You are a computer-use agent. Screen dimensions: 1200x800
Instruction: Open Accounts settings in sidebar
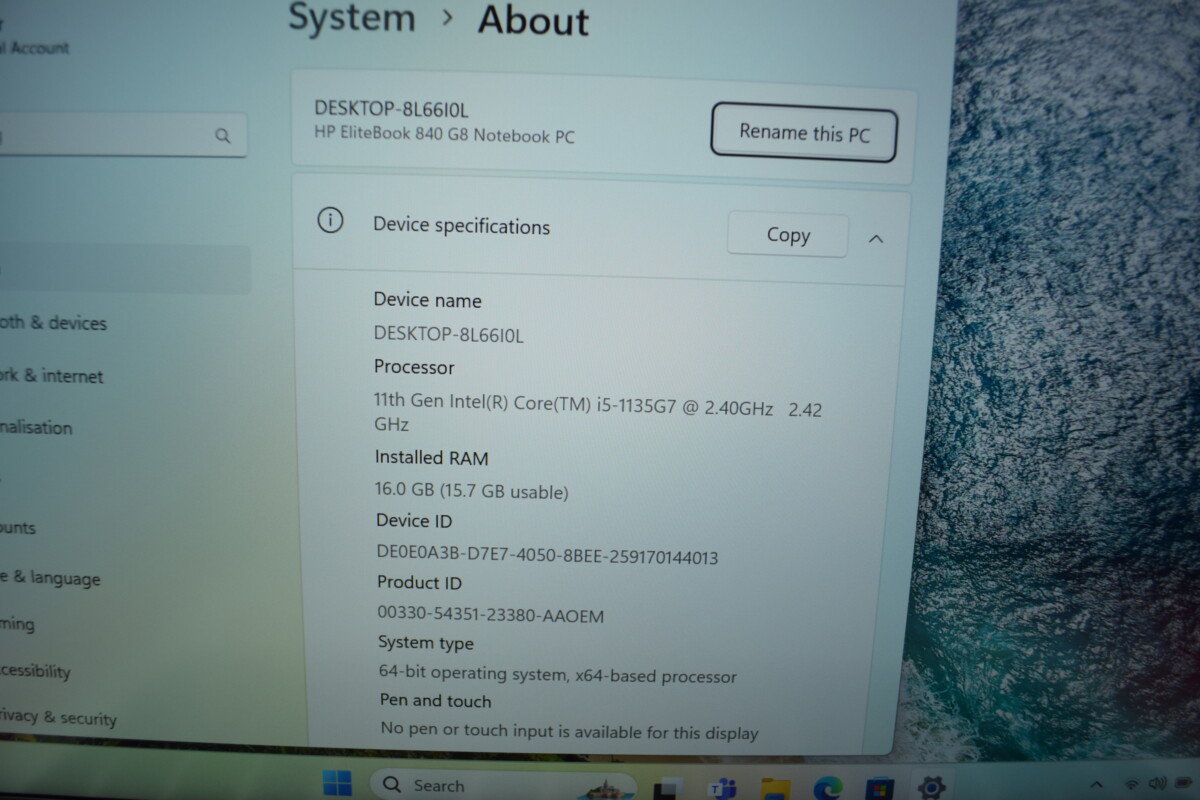tap(18, 527)
